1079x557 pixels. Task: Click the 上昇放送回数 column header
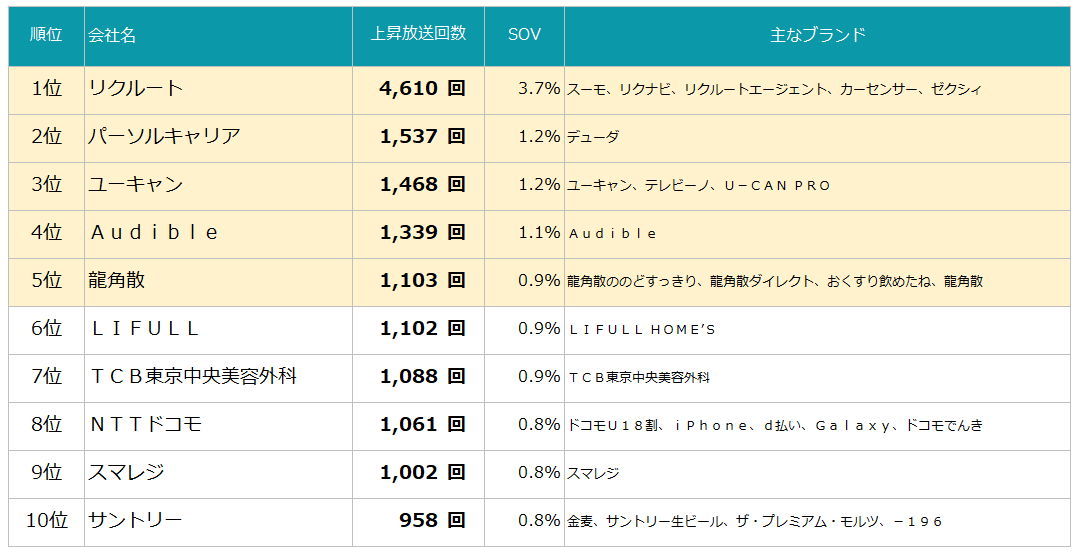tap(418, 34)
